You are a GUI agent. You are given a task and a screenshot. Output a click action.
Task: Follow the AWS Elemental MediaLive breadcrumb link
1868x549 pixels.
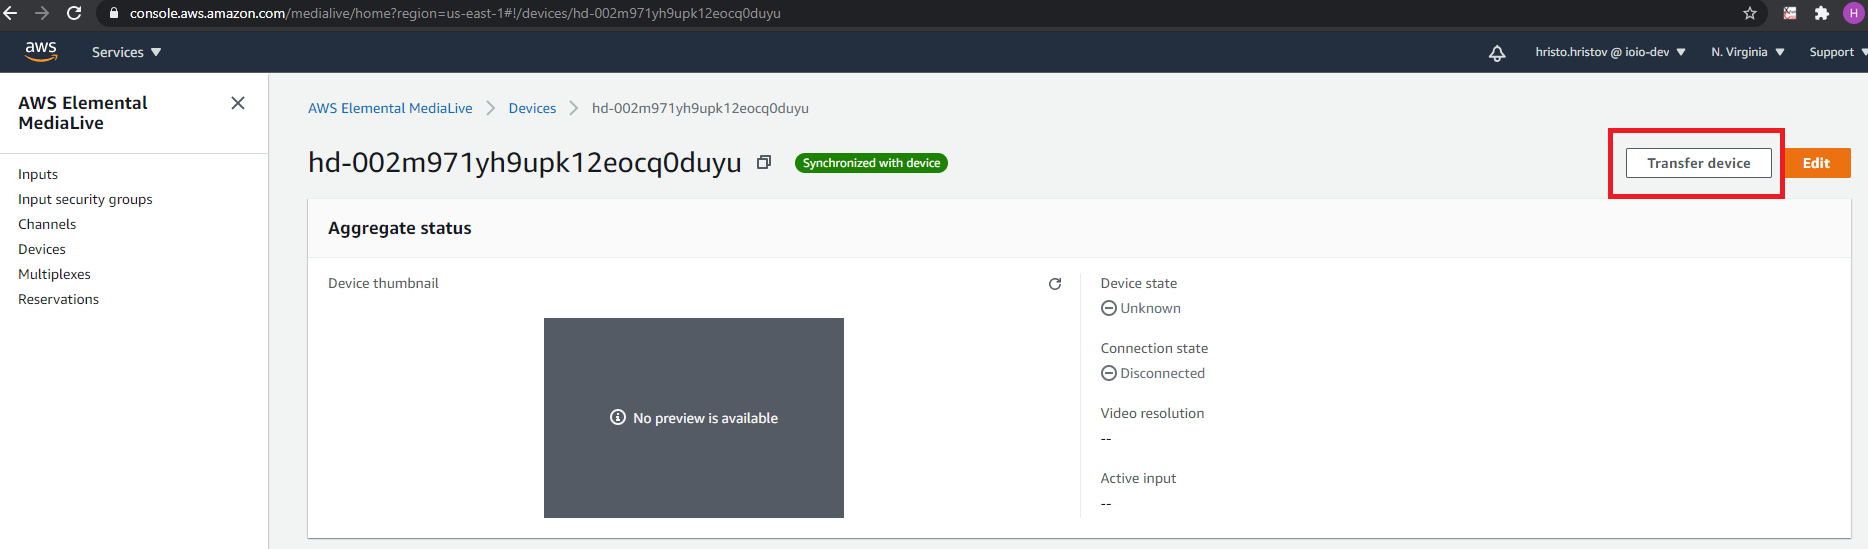390,108
